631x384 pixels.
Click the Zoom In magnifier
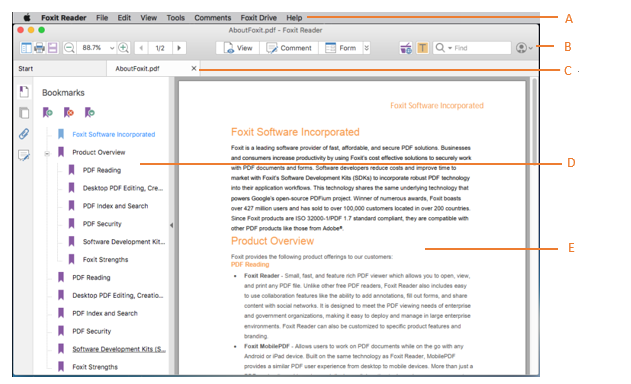[x=124, y=48]
